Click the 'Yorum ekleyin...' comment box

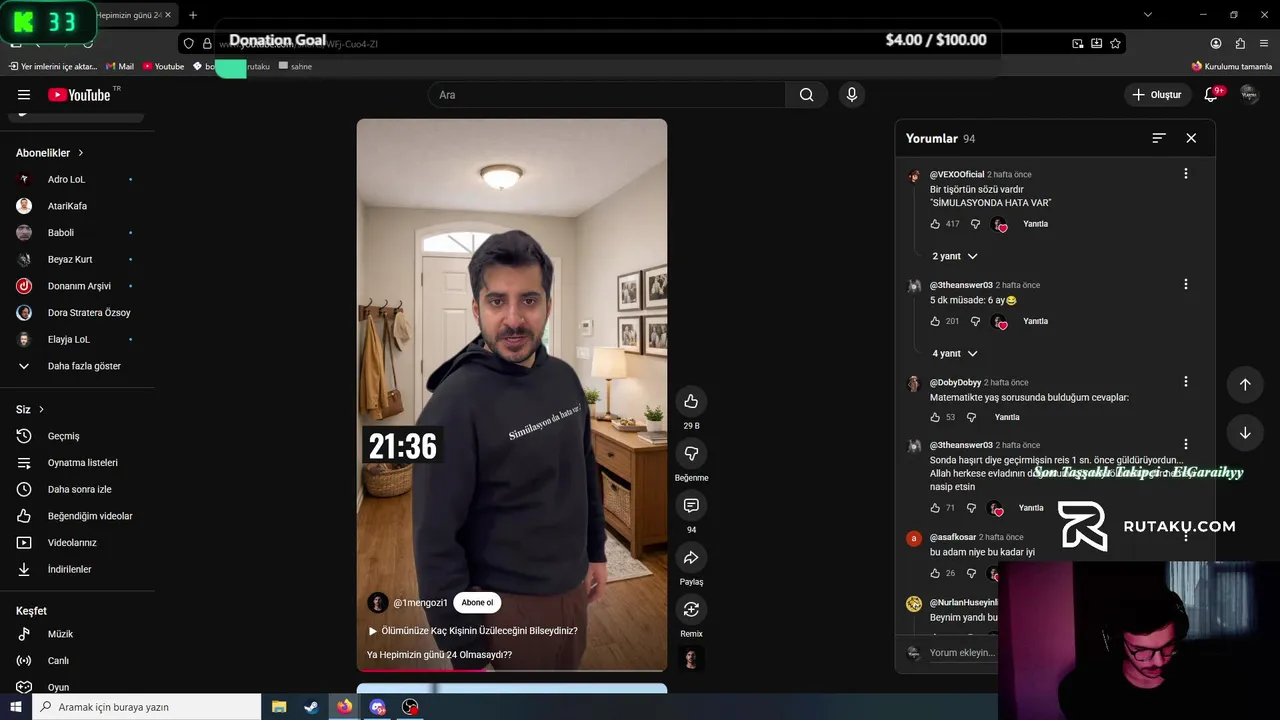962,653
